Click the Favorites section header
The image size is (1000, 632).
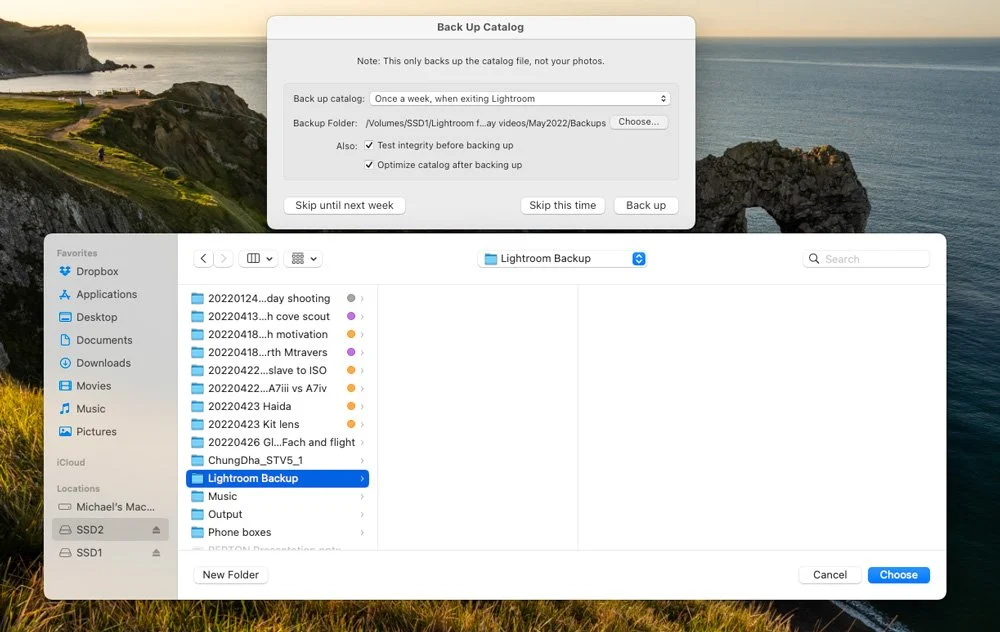click(77, 253)
